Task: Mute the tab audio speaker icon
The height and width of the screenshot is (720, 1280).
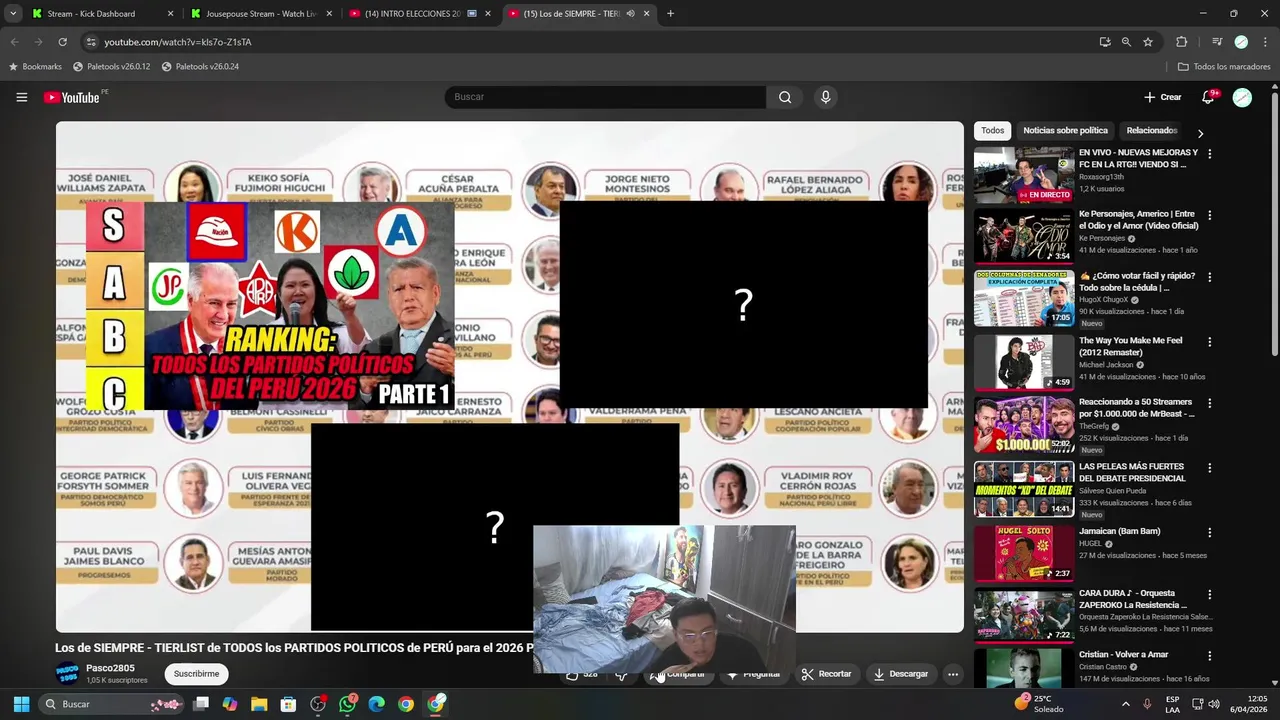Action: coord(630,14)
